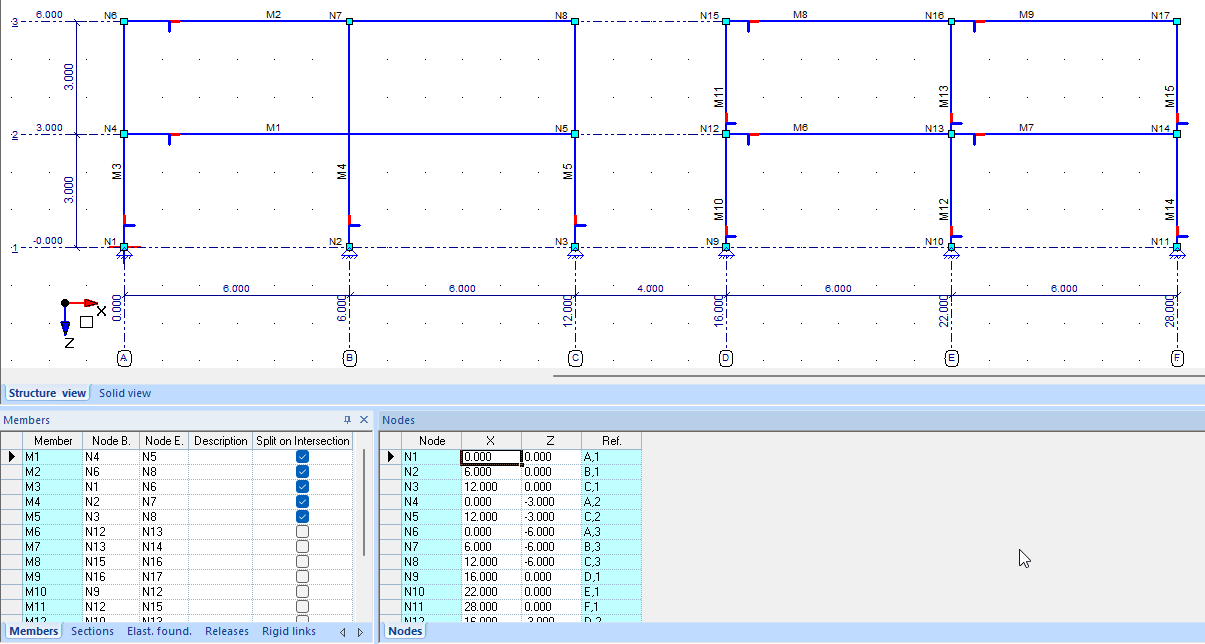Enable Split on Intersection for member M6

302,531
